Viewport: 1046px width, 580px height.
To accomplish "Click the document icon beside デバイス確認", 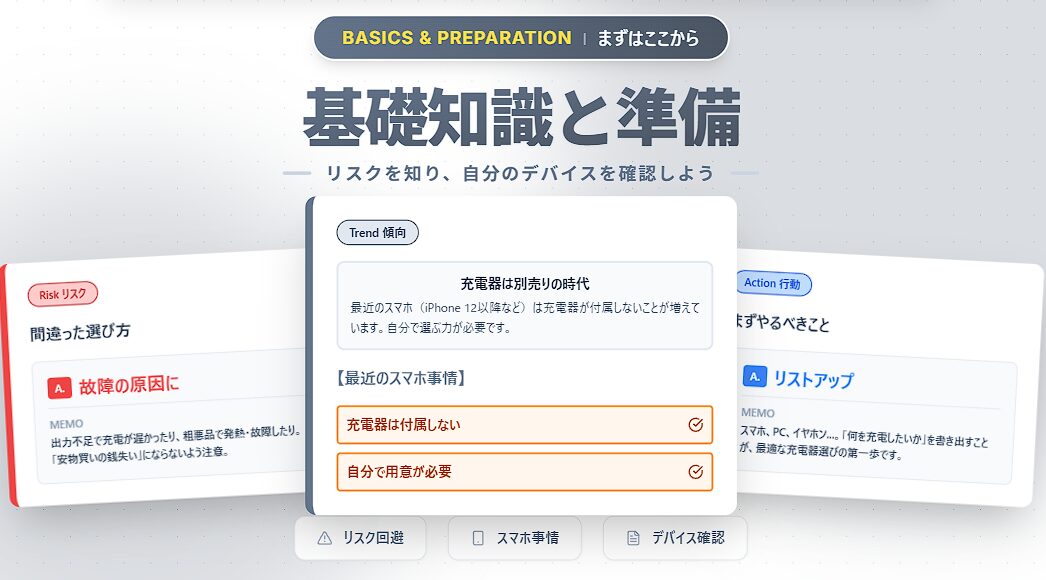I will (x=633, y=538).
